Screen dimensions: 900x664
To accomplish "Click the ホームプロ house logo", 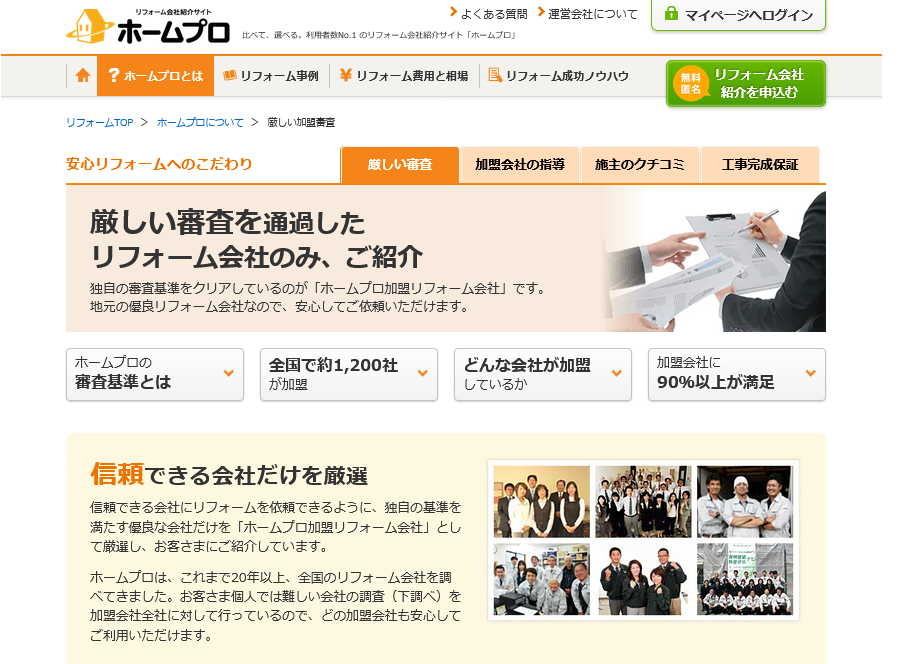I will [90, 26].
